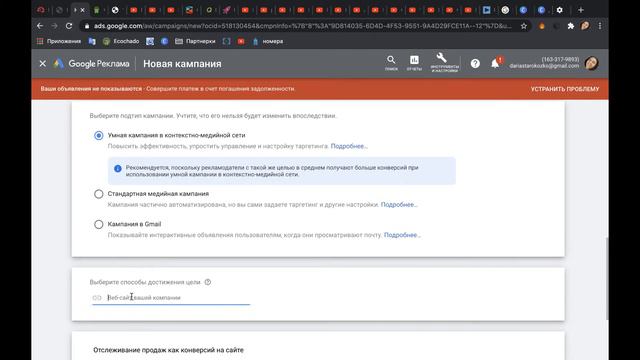This screenshot has height=360, width=640.
Task: Reload the current page
Action: (x=69, y=26)
